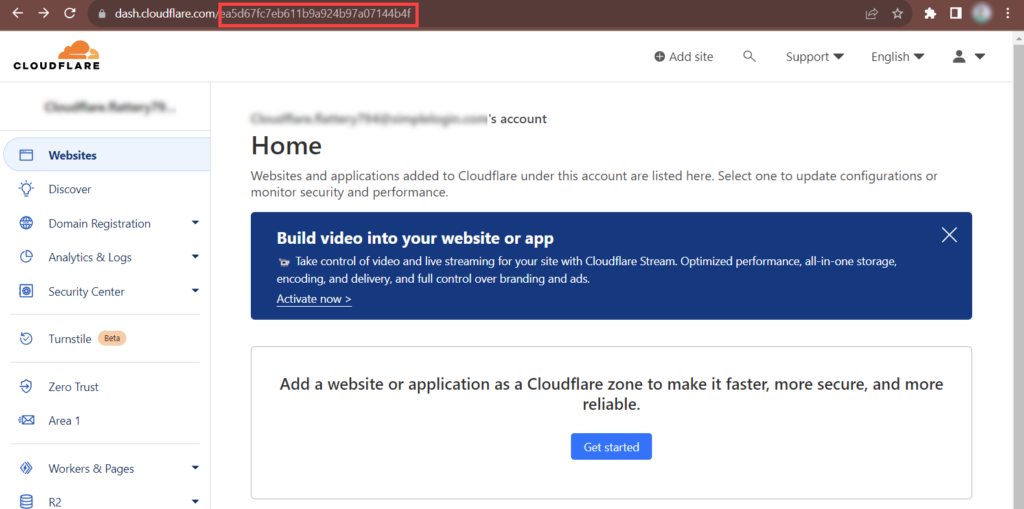Click 'Build video into your website or app' heading
Image resolution: width=1024 pixels, height=509 pixels.
[415, 238]
